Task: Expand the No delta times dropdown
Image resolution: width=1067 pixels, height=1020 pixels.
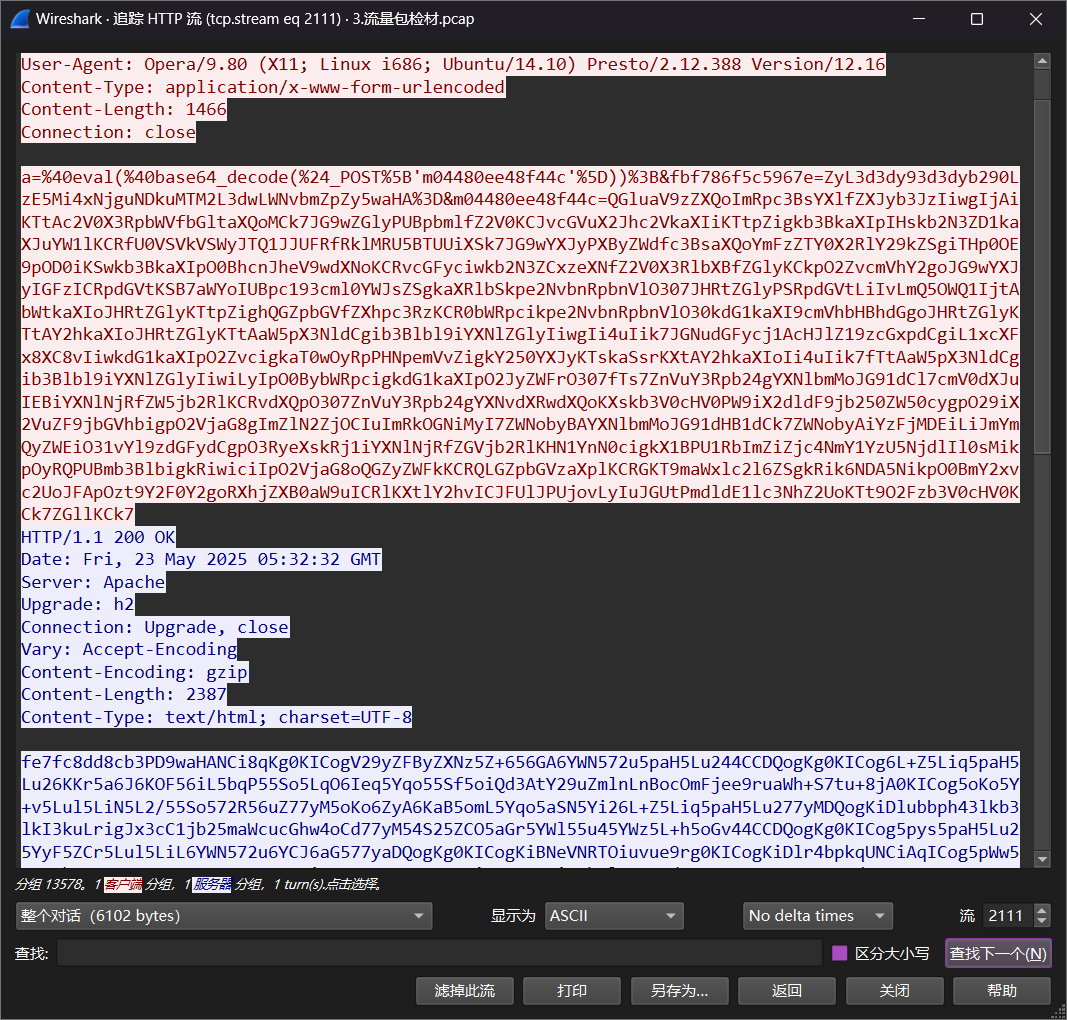Action: pos(817,916)
